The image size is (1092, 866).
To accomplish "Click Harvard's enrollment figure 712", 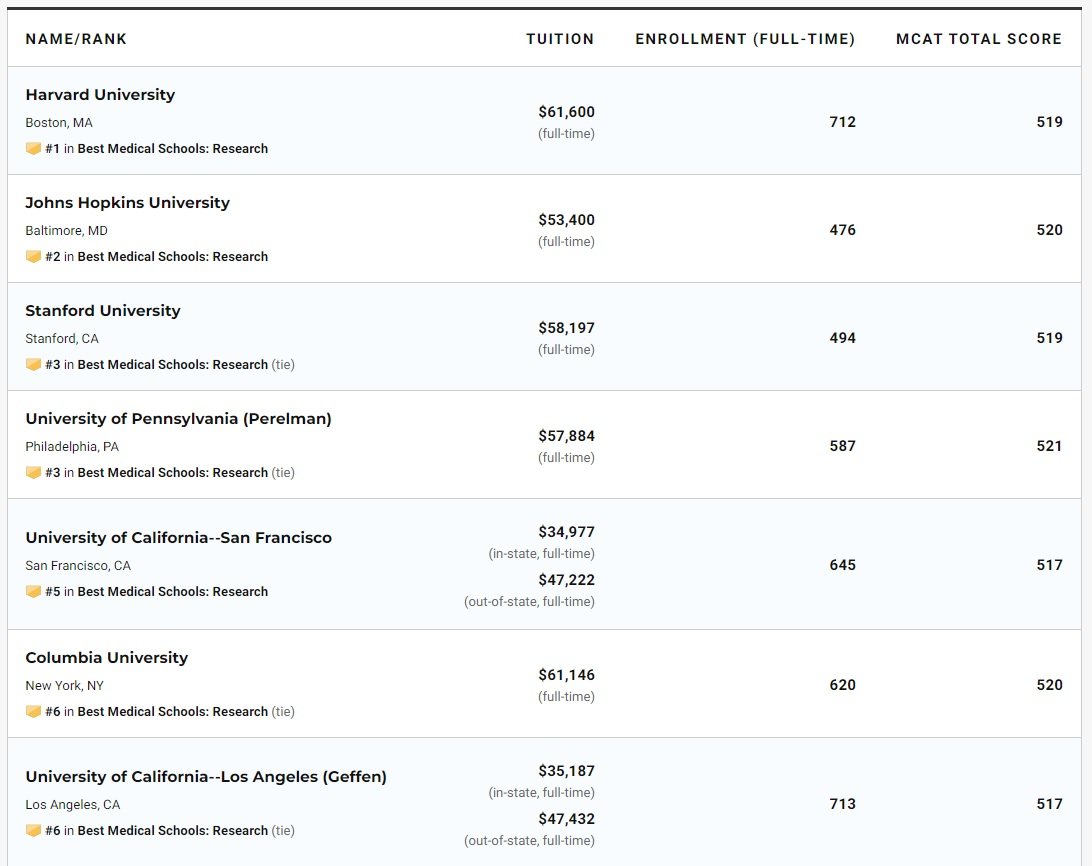I will (x=842, y=122).
